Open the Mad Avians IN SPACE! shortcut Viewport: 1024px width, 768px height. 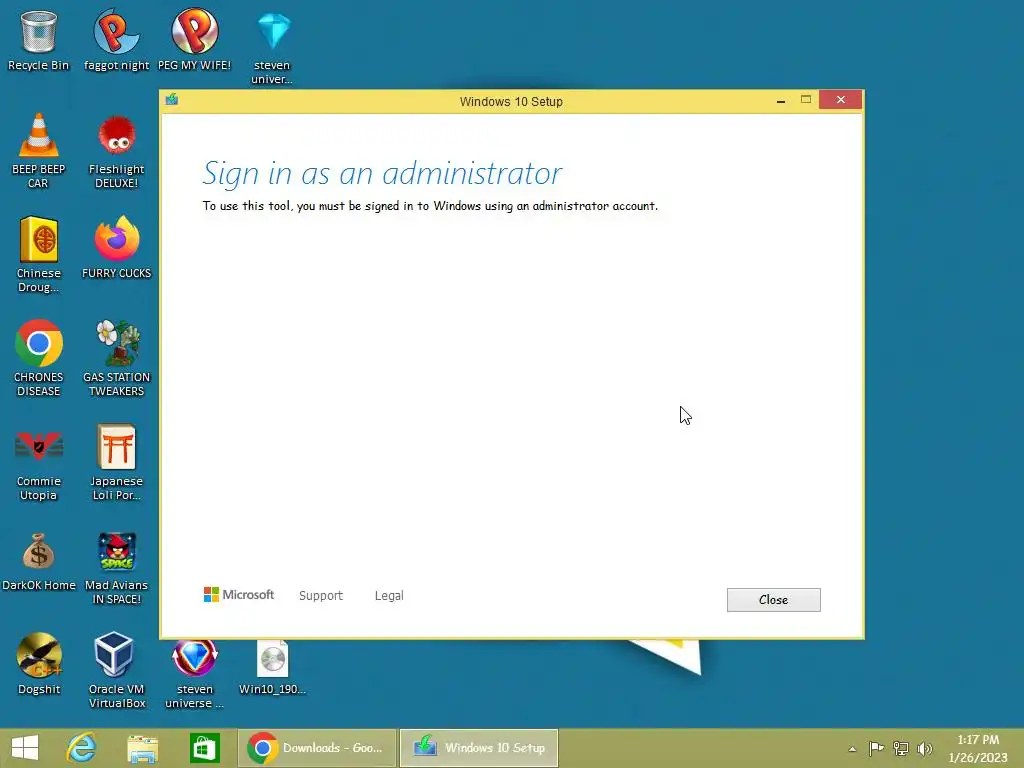[x=116, y=566]
